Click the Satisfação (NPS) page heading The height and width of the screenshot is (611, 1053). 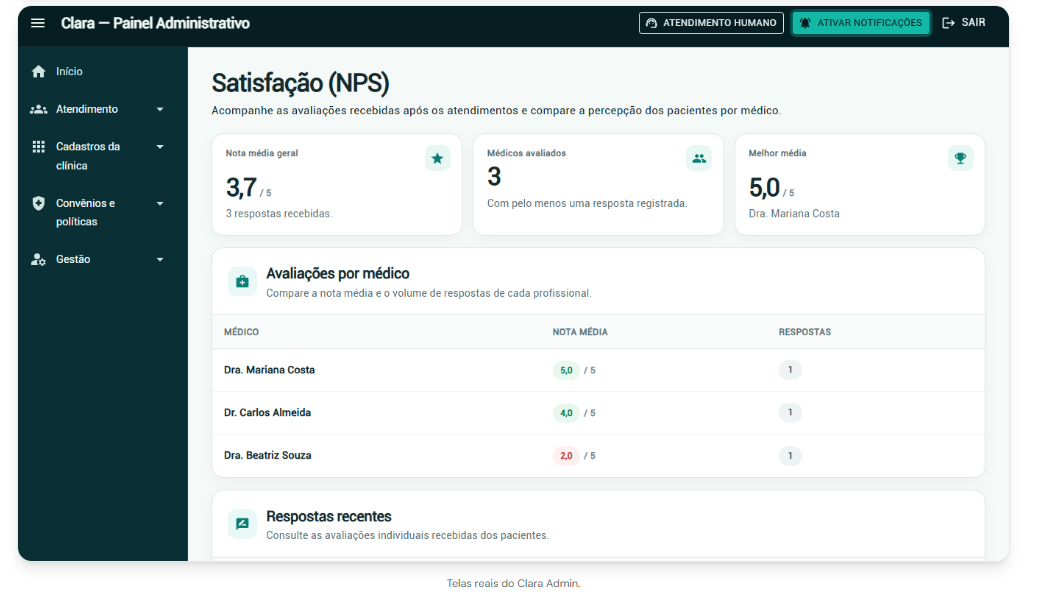300,83
